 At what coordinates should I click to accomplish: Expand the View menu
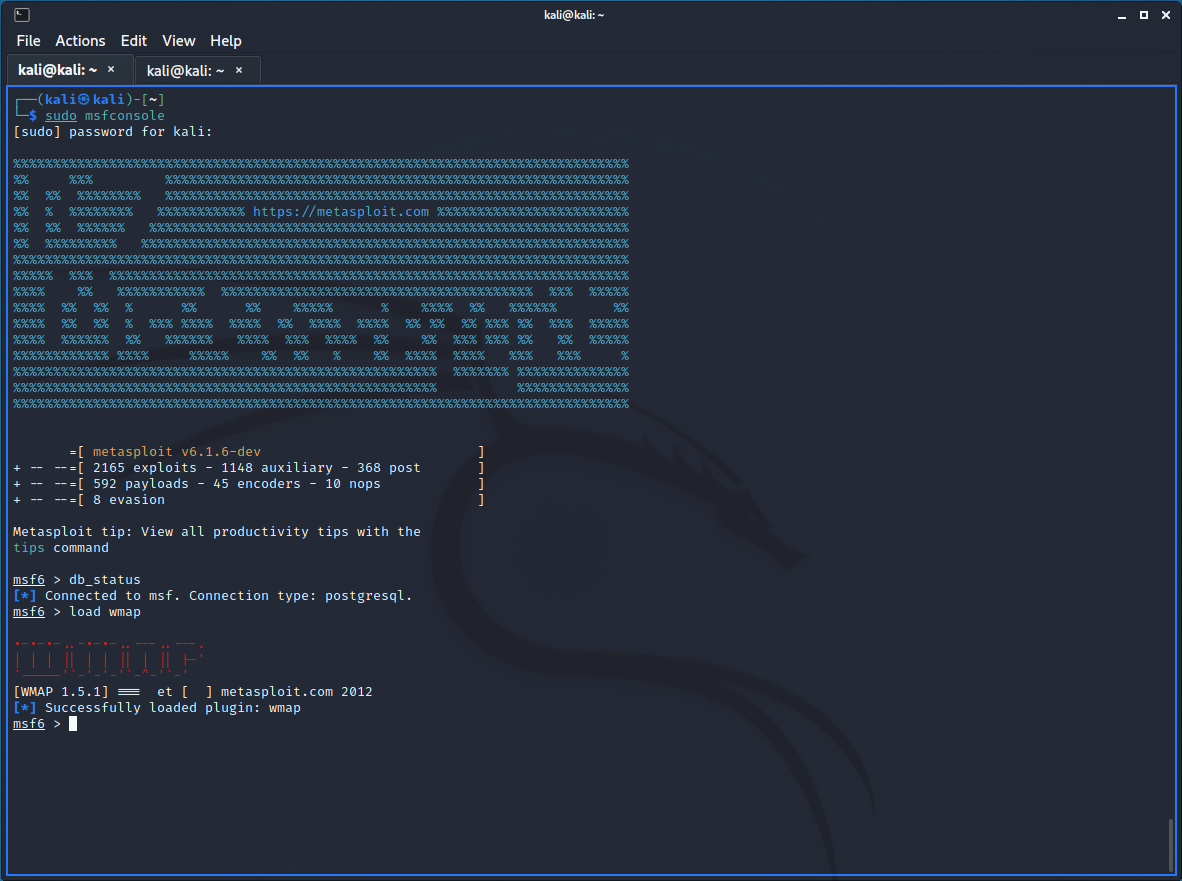coord(179,41)
